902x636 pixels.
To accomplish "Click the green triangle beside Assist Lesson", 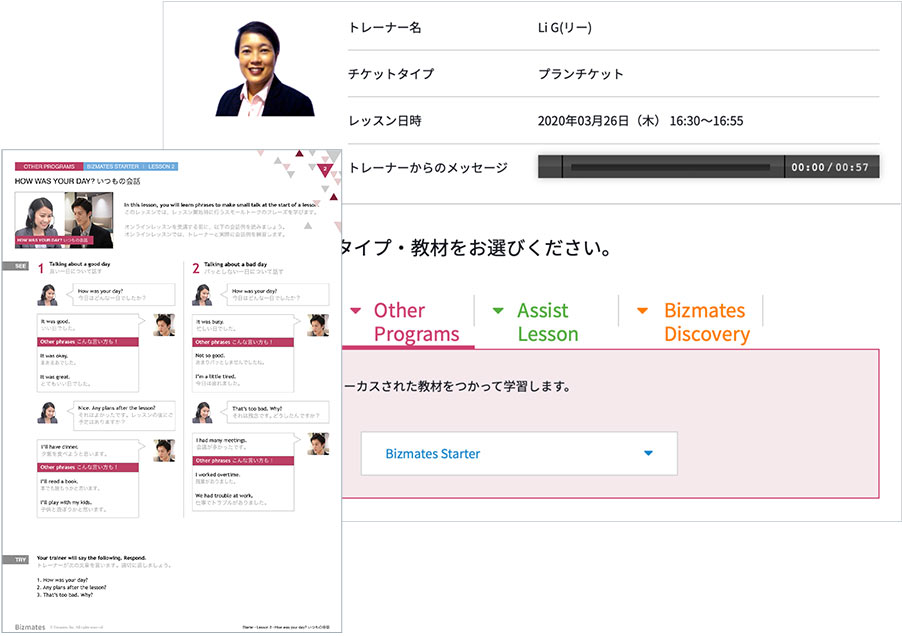I will (498, 310).
